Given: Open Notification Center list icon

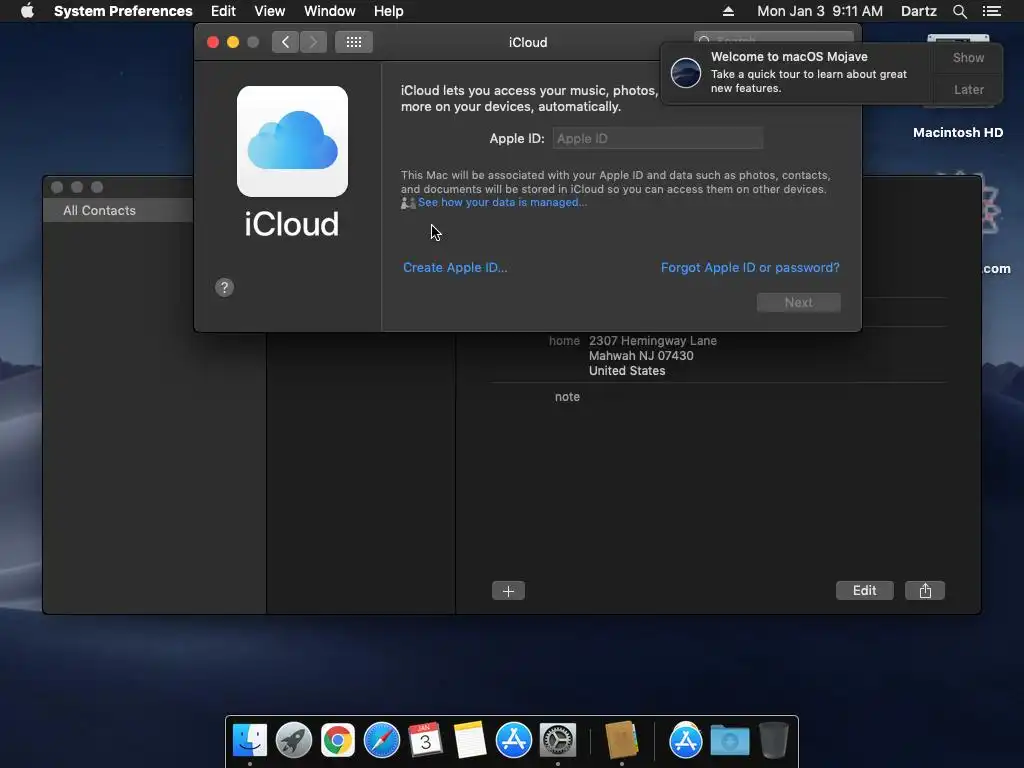Looking at the screenshot, I should (x=991, y=11).
